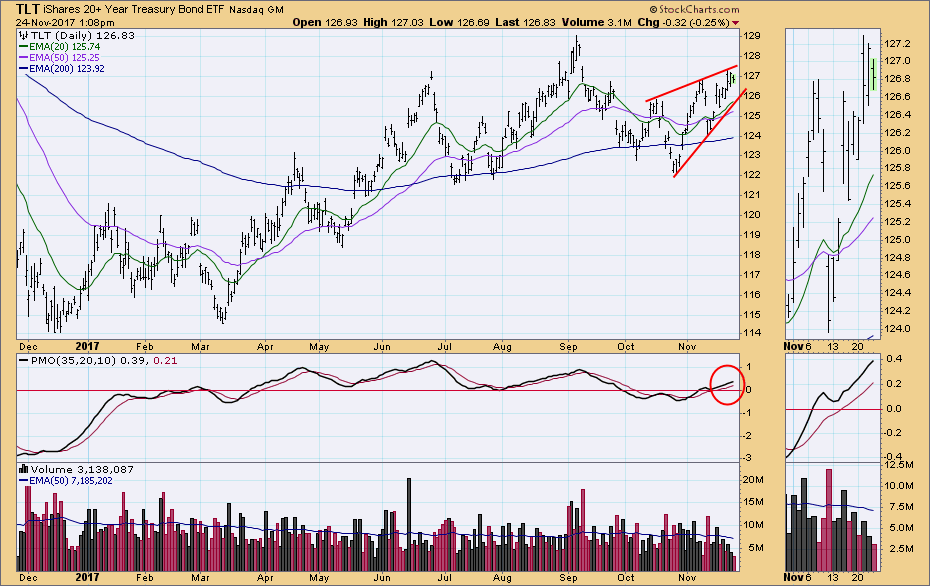Image resolution: width=930 pixels, height=586 pixels.
Task: Click the 114 price axis label
Action: [x=752, y=333]
